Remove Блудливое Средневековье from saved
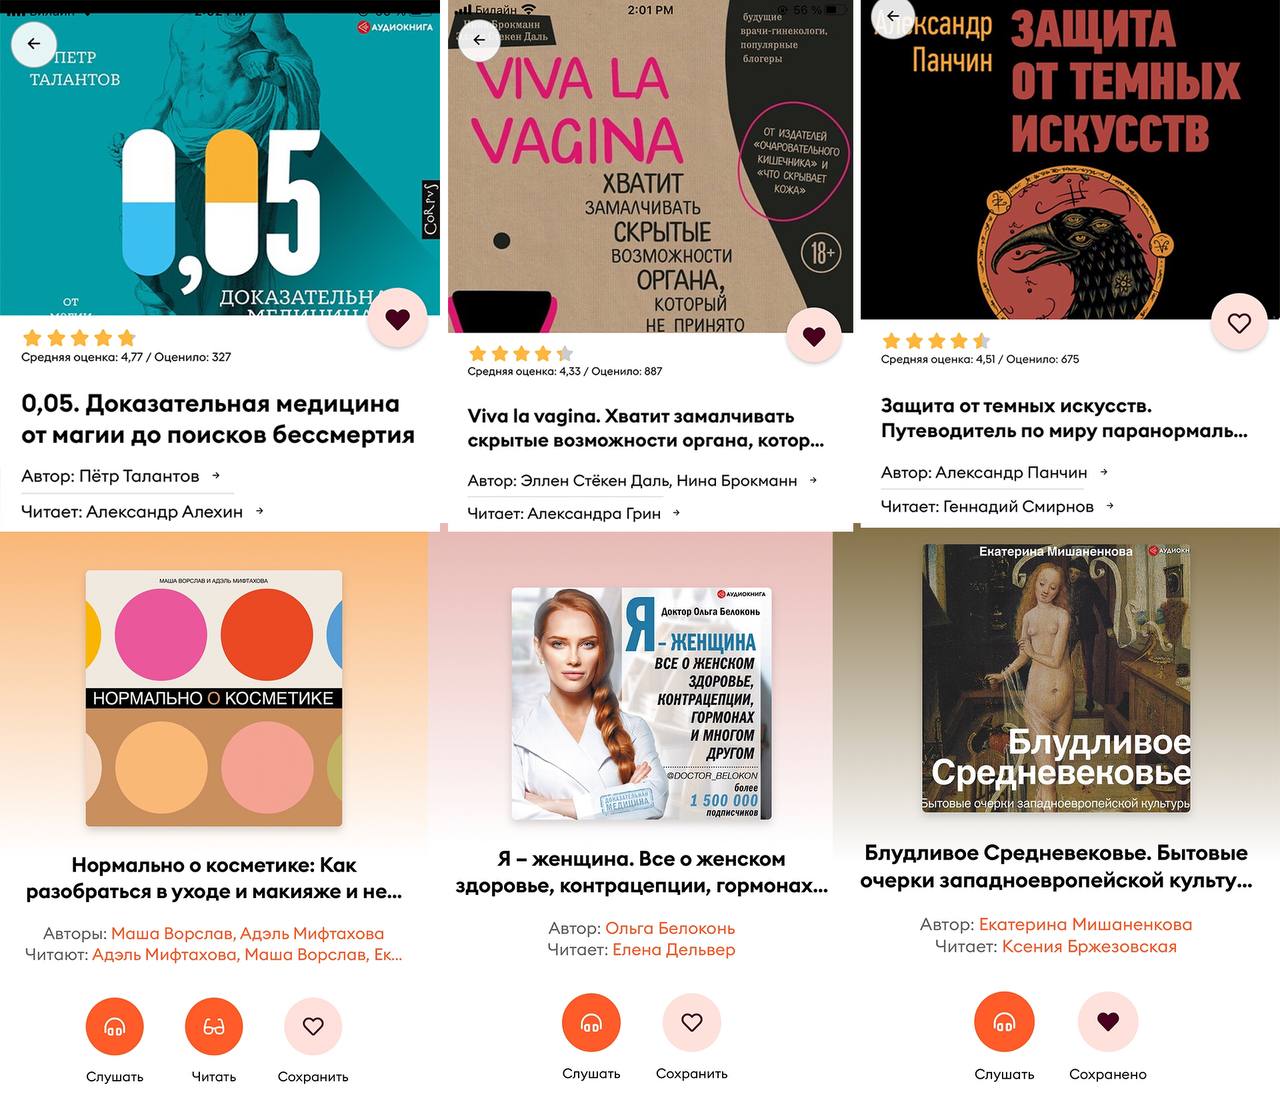1280x1096 pixels. [x=1107, y=1022]
